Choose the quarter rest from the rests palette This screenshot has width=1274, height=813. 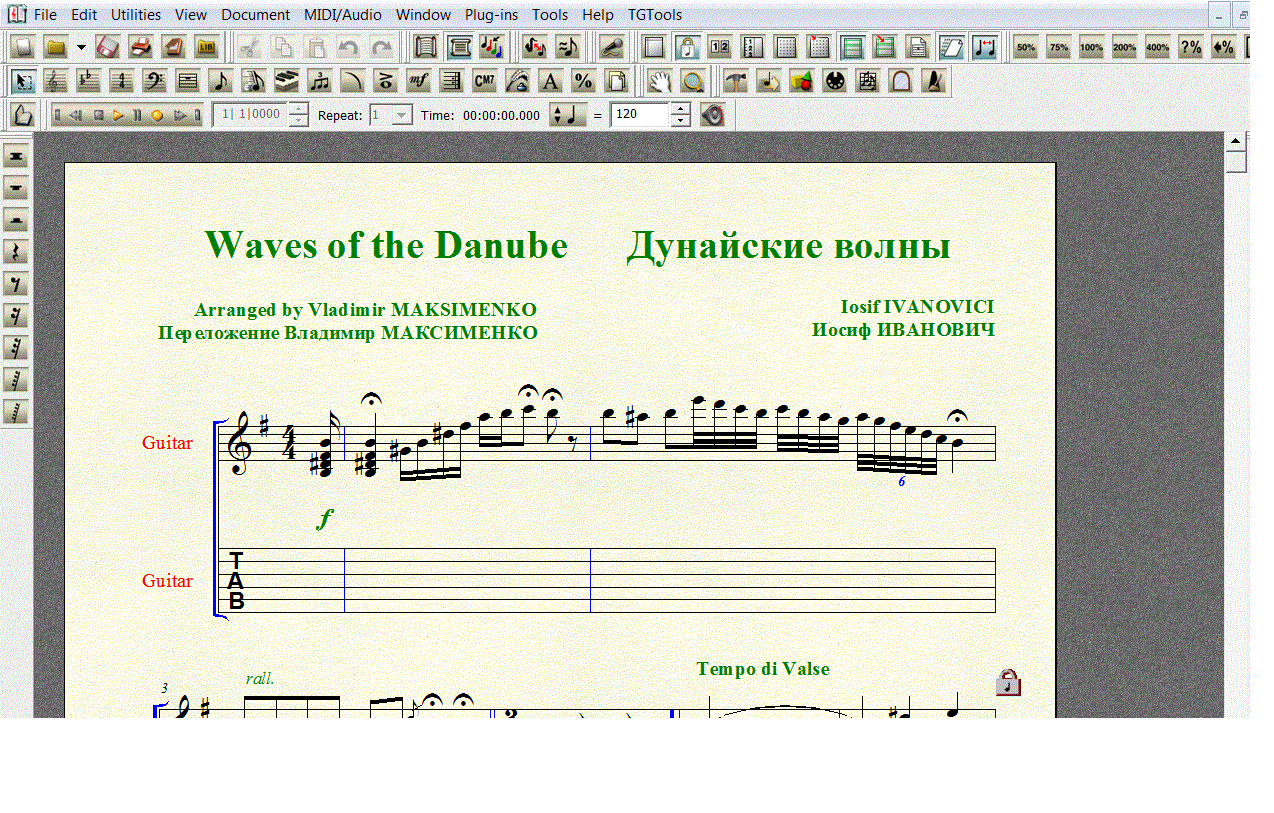point(16,252)
